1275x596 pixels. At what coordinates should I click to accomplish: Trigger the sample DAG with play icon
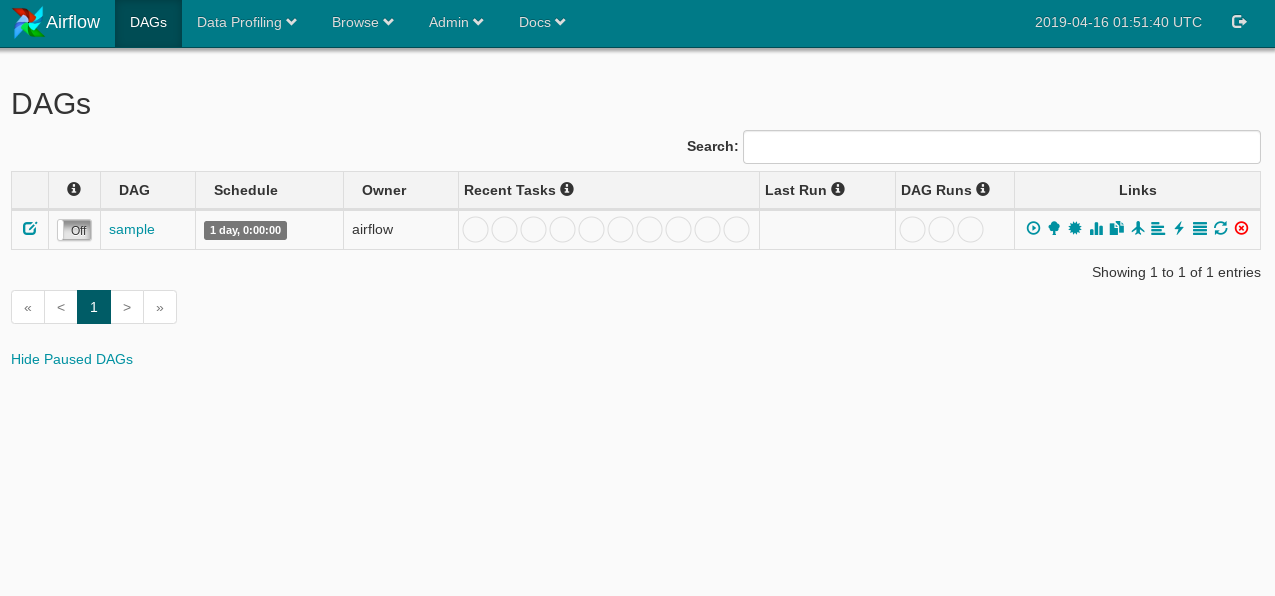[x=1034, y=228]
